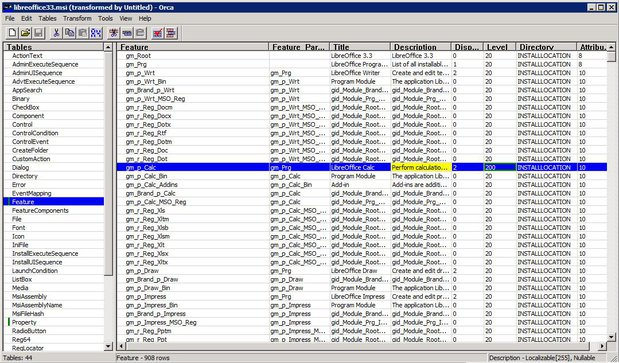Image resolution: width=619 pixels, height=363 pixels.
Task: Click the feature grid scroll up arrow
Action: (611, 47)
